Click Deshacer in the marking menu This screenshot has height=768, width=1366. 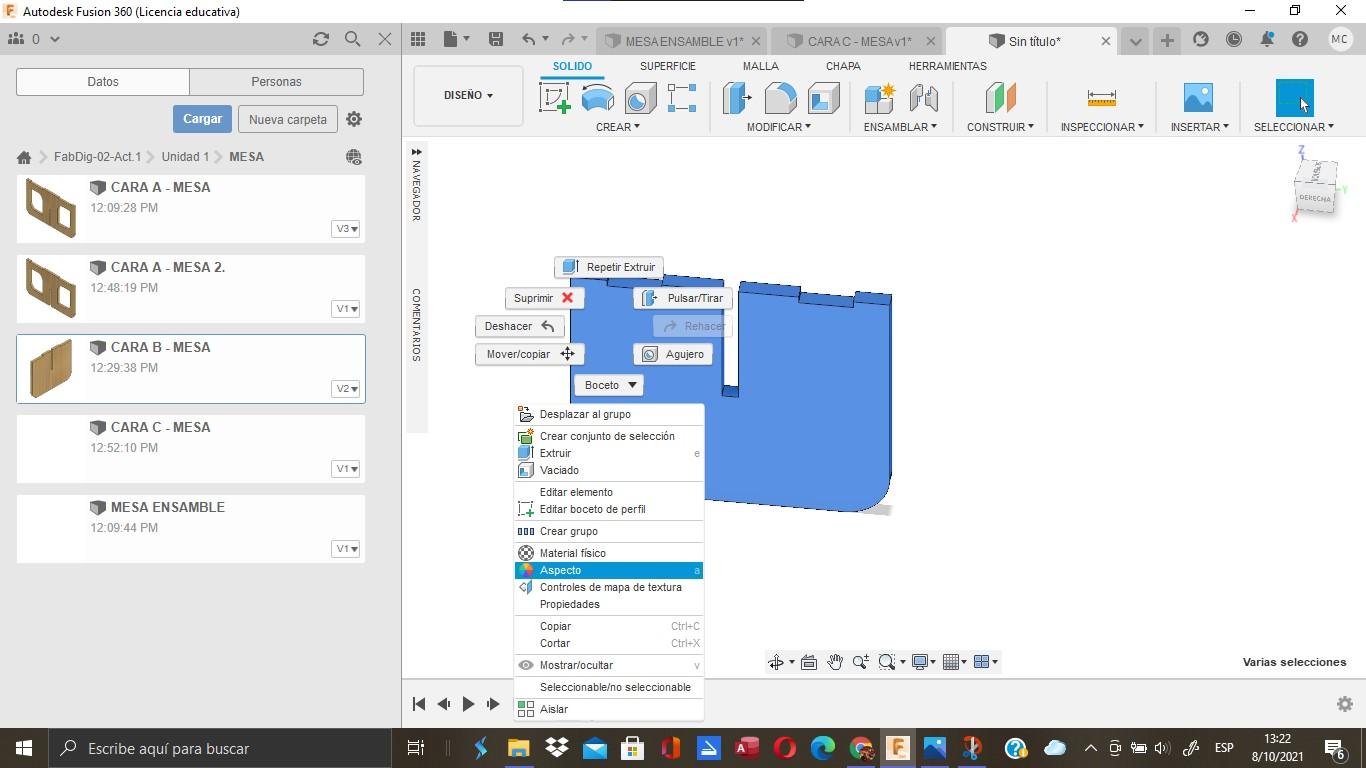point(520,326)
